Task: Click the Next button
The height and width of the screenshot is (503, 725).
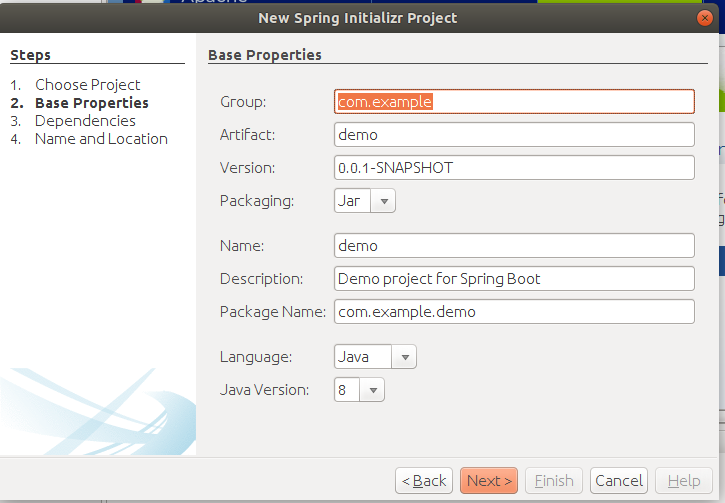Action: point(489,481)
